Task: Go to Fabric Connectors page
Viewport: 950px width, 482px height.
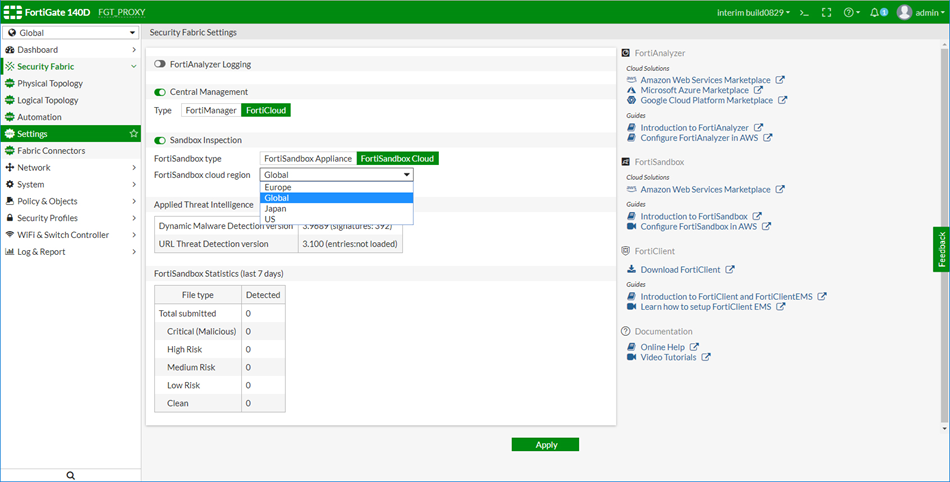Action: pos(51,151)
